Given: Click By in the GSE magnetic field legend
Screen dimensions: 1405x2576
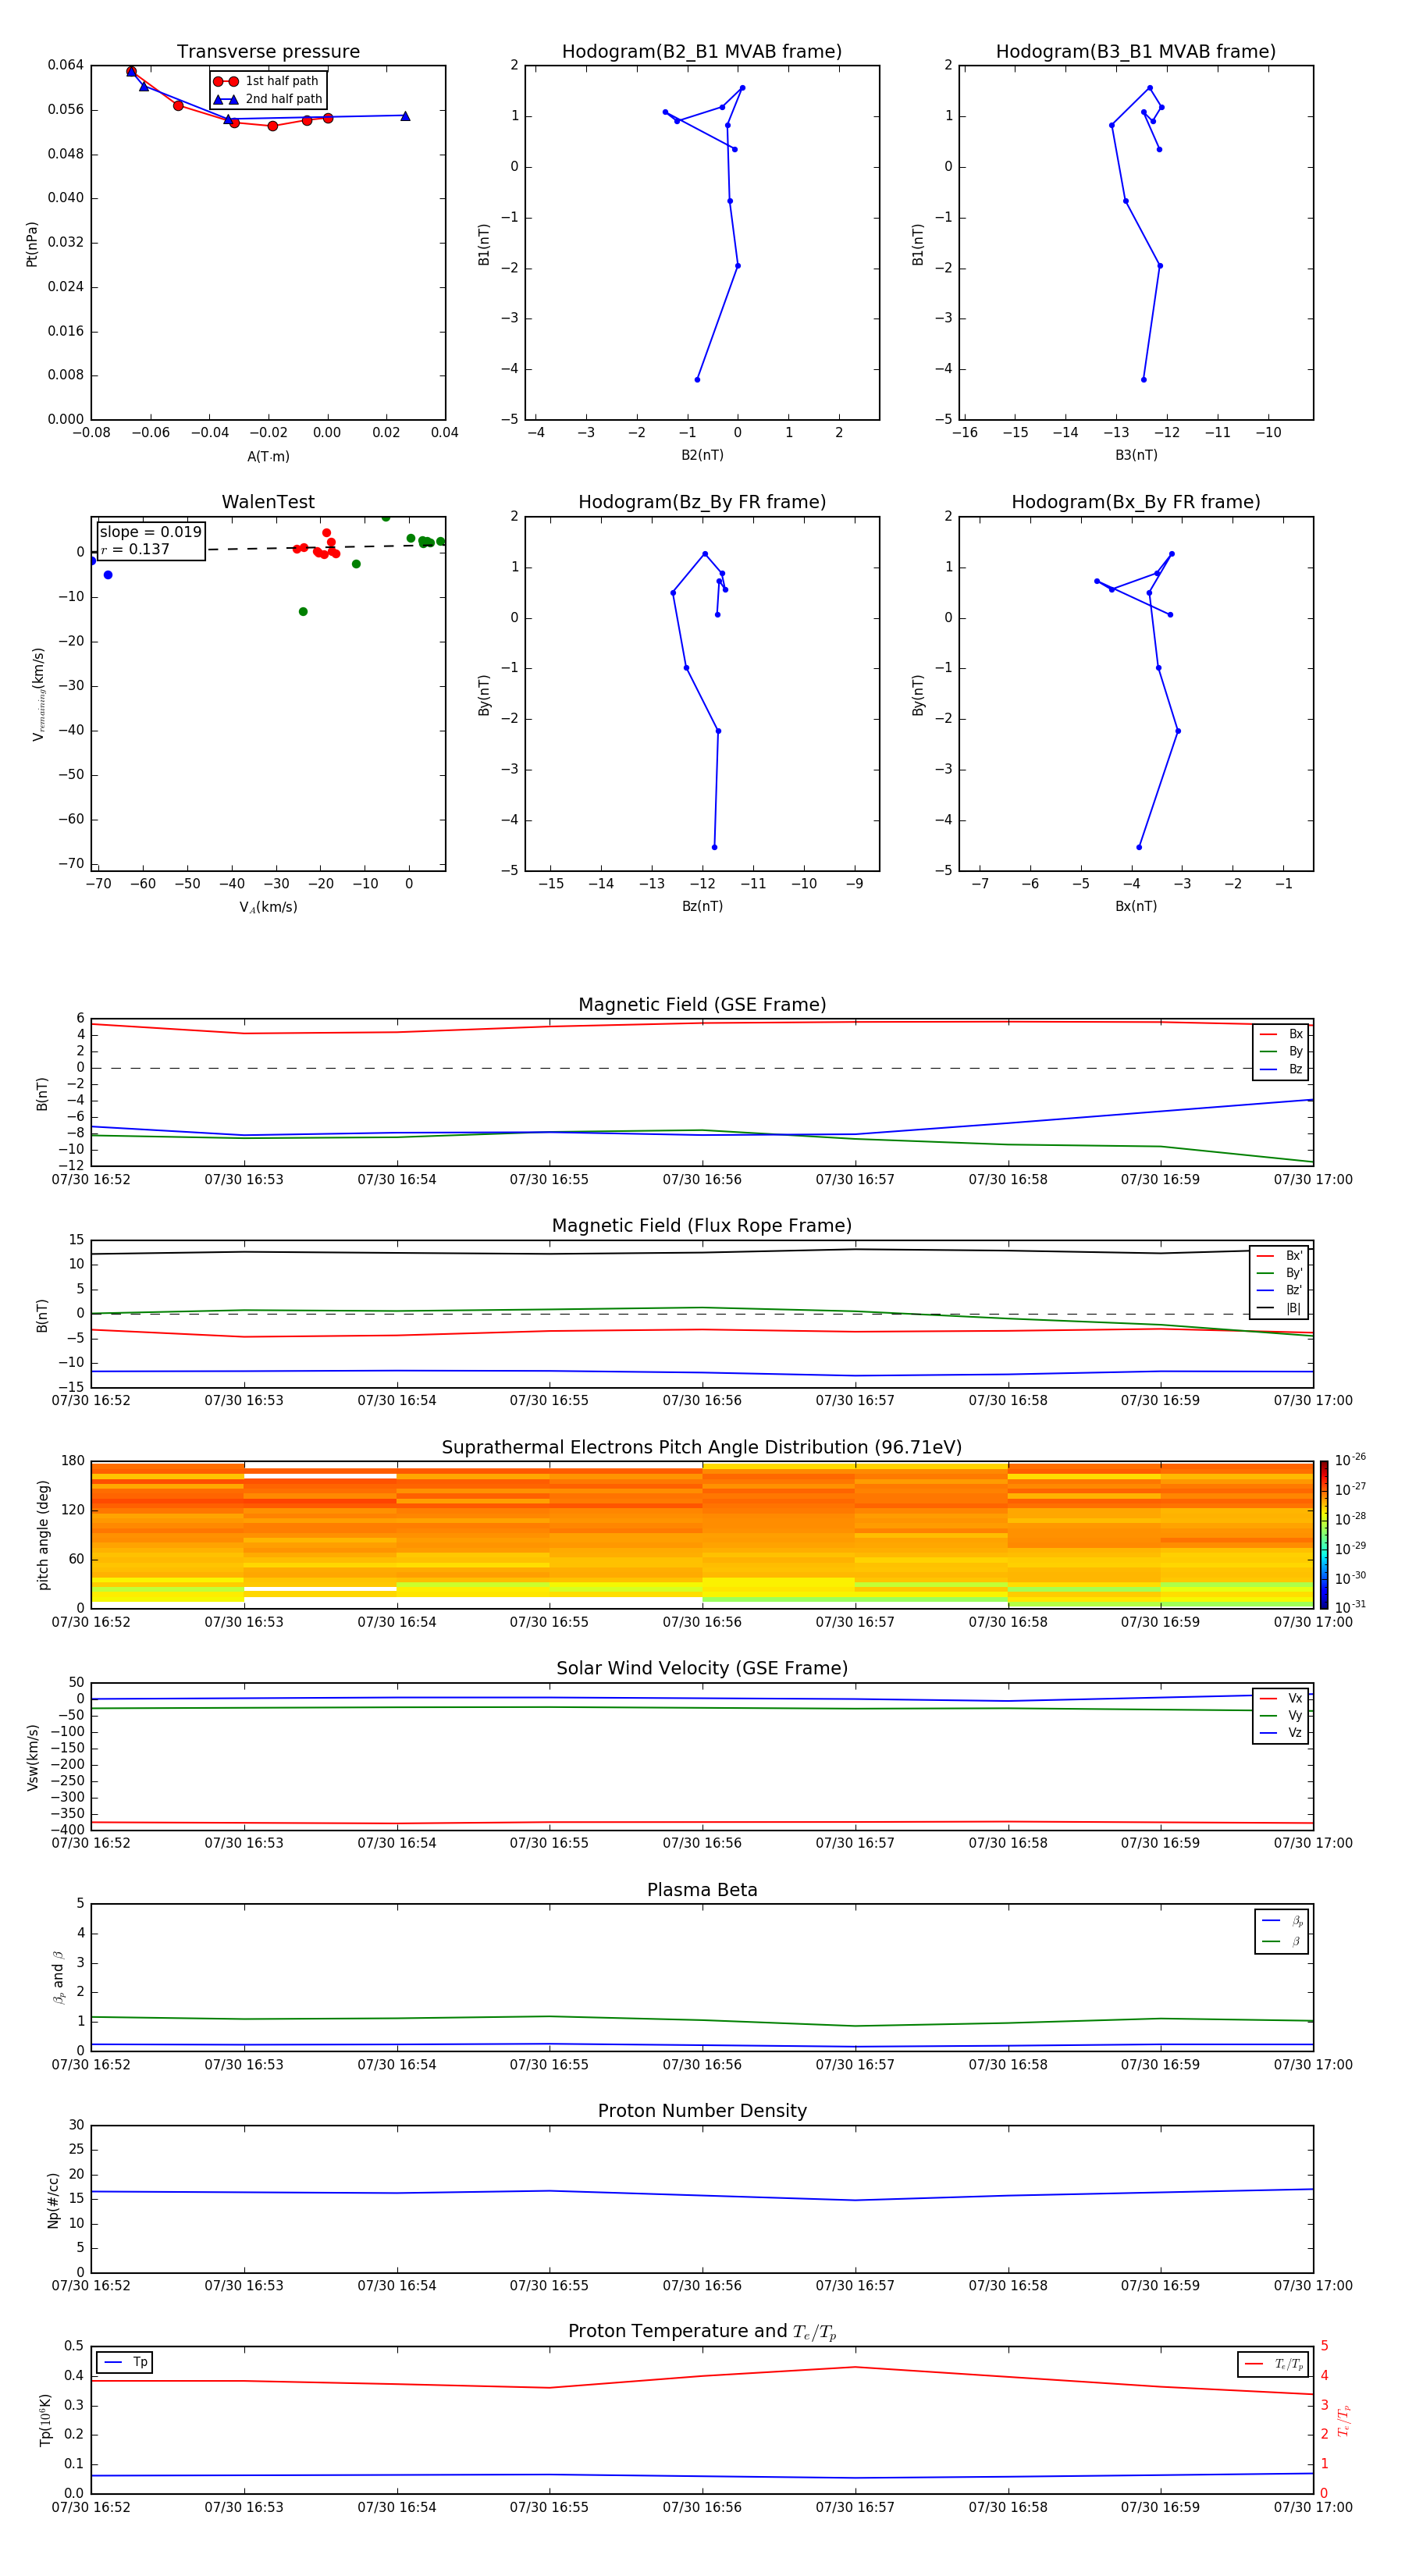Looking at the screenshot, I should [x=1281, y=1052].
